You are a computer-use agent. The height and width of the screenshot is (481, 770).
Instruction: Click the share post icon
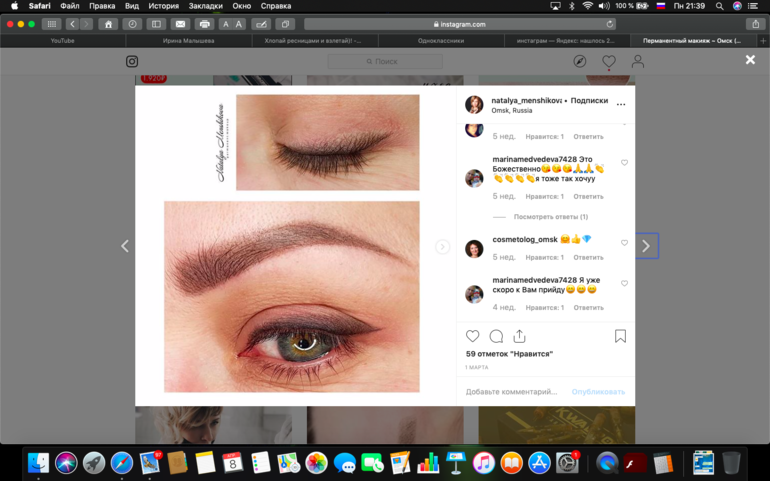[519, 337]
